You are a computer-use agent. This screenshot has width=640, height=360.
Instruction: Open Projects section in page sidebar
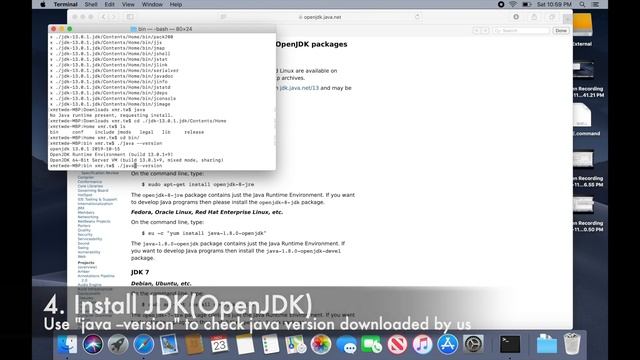[86, 263]
